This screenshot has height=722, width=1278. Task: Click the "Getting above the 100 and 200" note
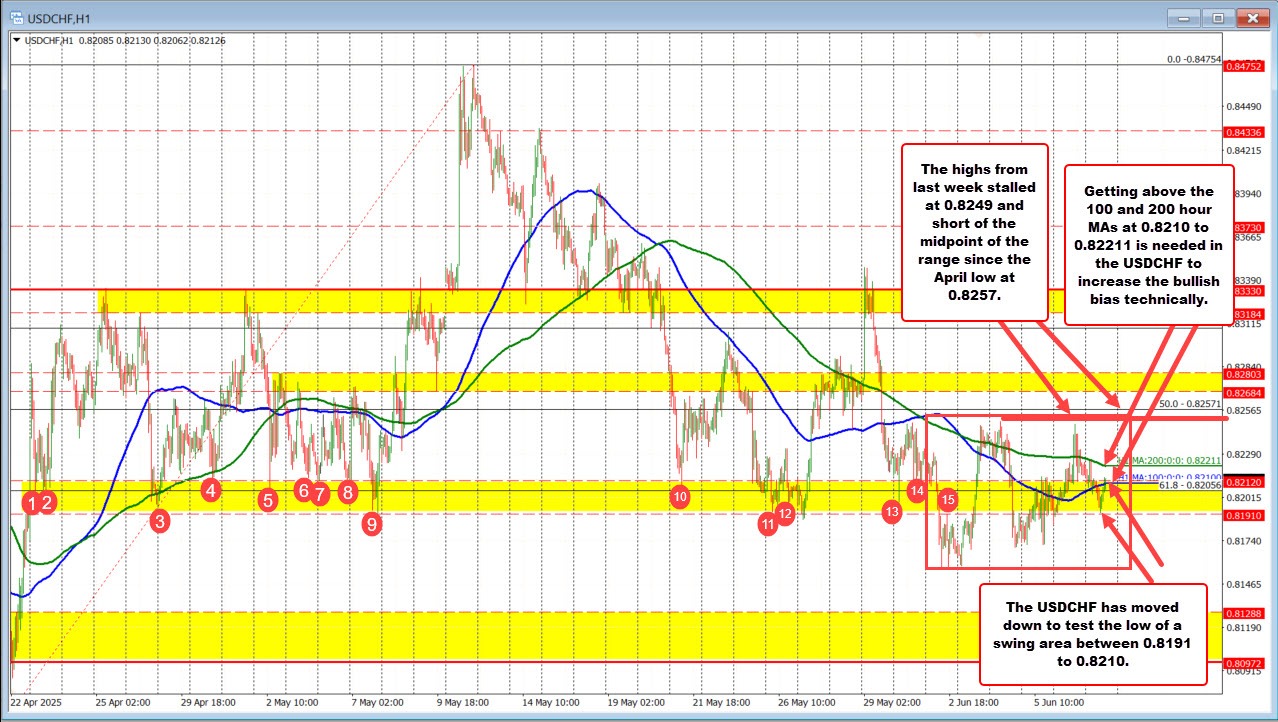[1149, 245]
